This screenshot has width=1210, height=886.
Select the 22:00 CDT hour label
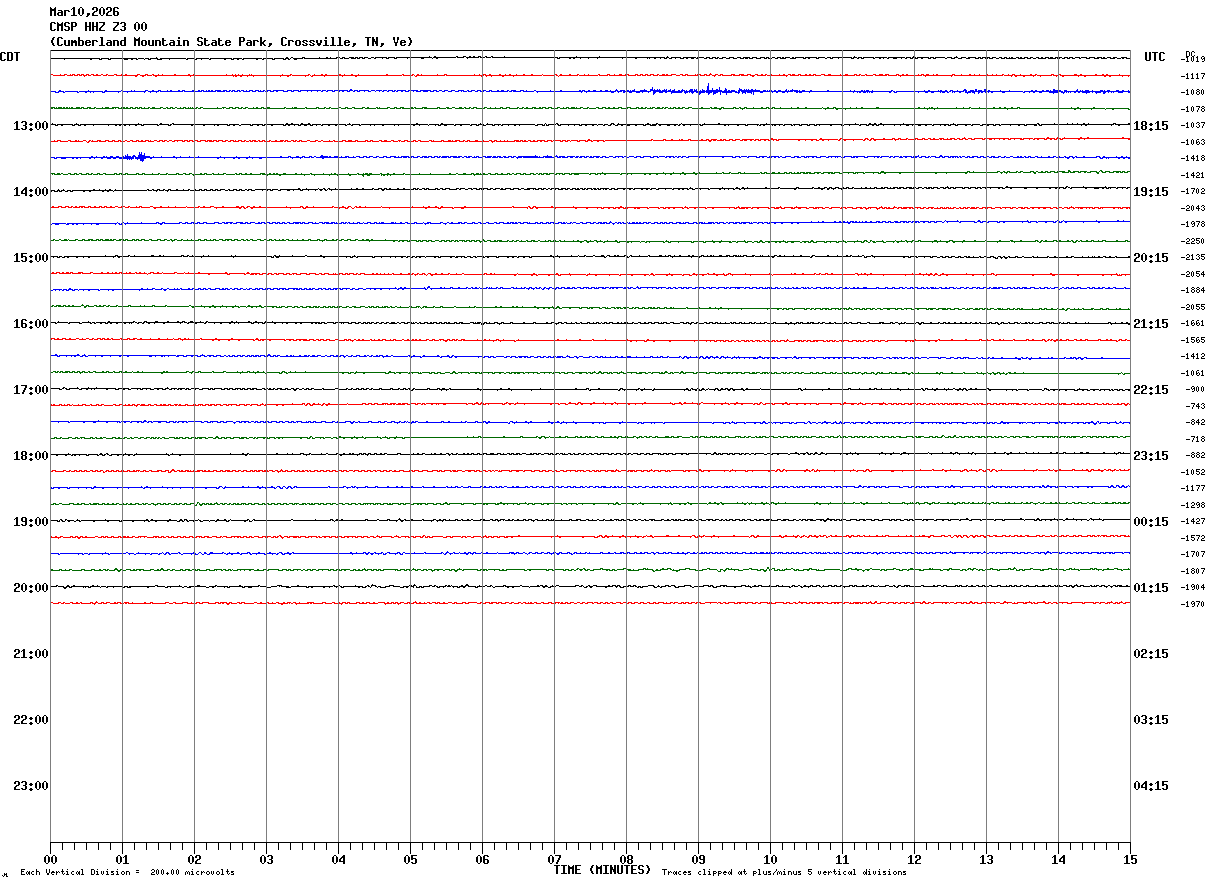(x=30, y=720)
